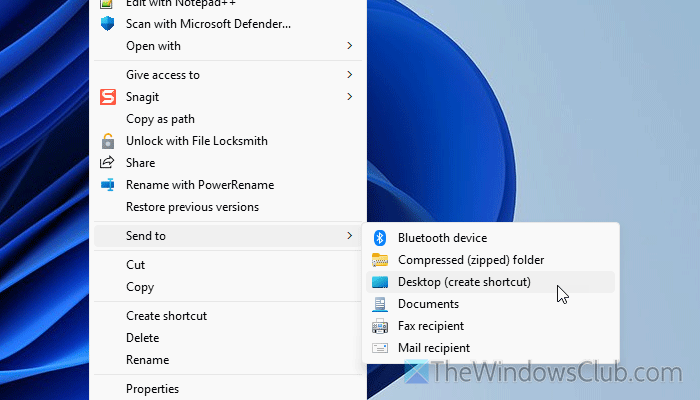This screenshot has height=400, width=700.
Task: Click Cut in the context menu
Action: pyautogui.click(x=135, y=265)
